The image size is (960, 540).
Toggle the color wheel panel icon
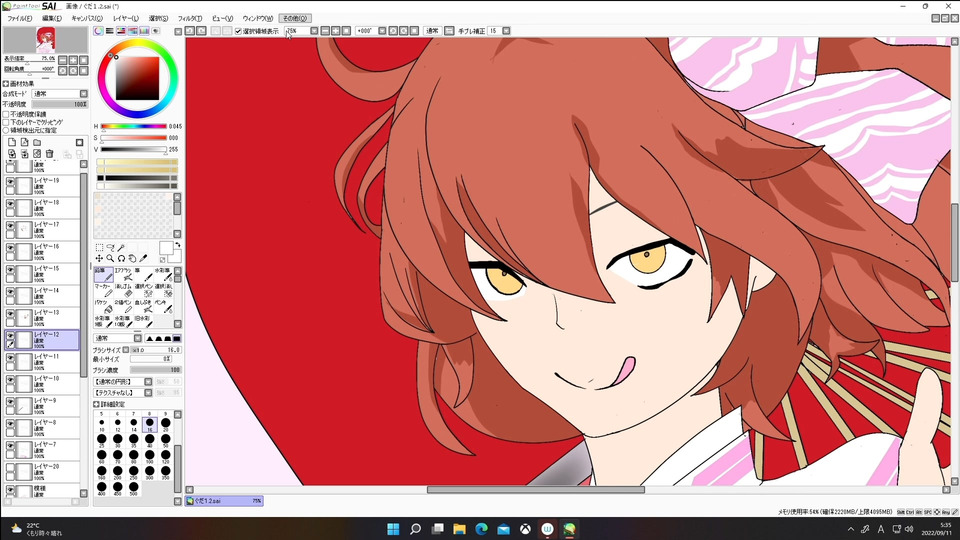click(99, 31)
